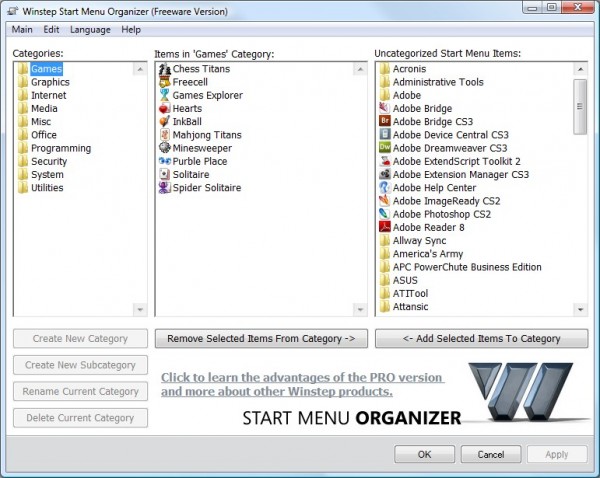Choose the Minesweeper icon in Games list
Screen dimensions: 600x478
pyautogui.click(x=165, y=148)
